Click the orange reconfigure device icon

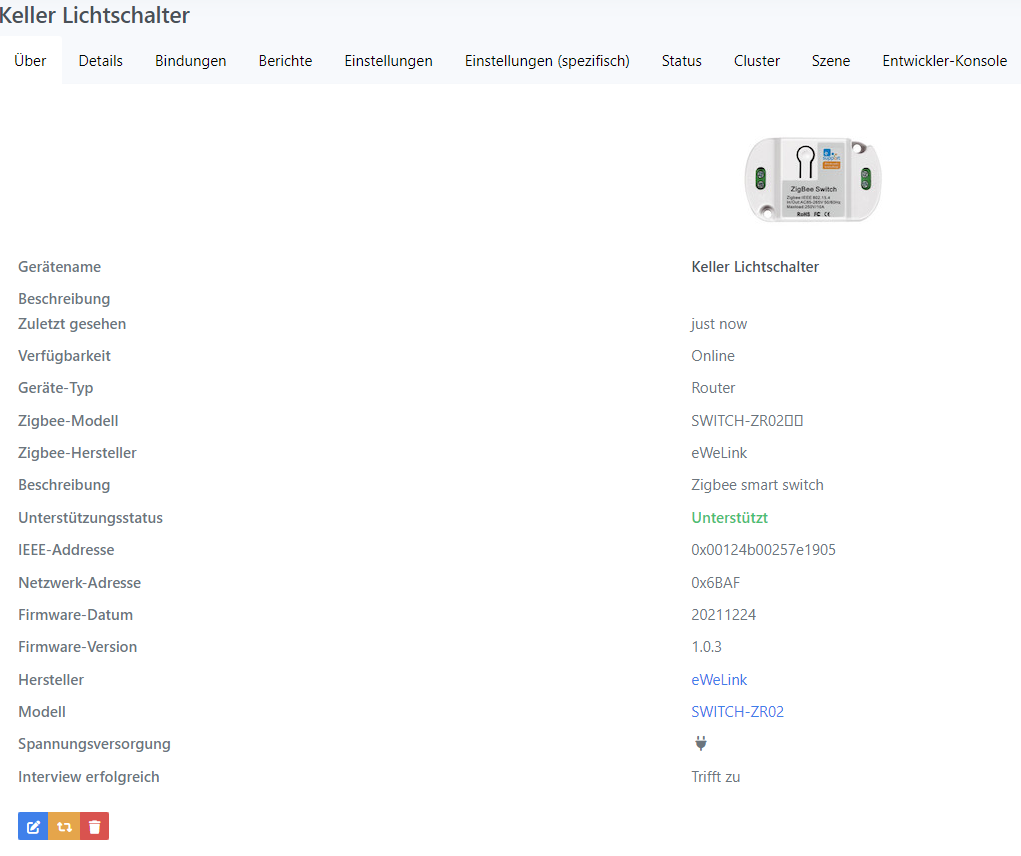tap(64, 826)
